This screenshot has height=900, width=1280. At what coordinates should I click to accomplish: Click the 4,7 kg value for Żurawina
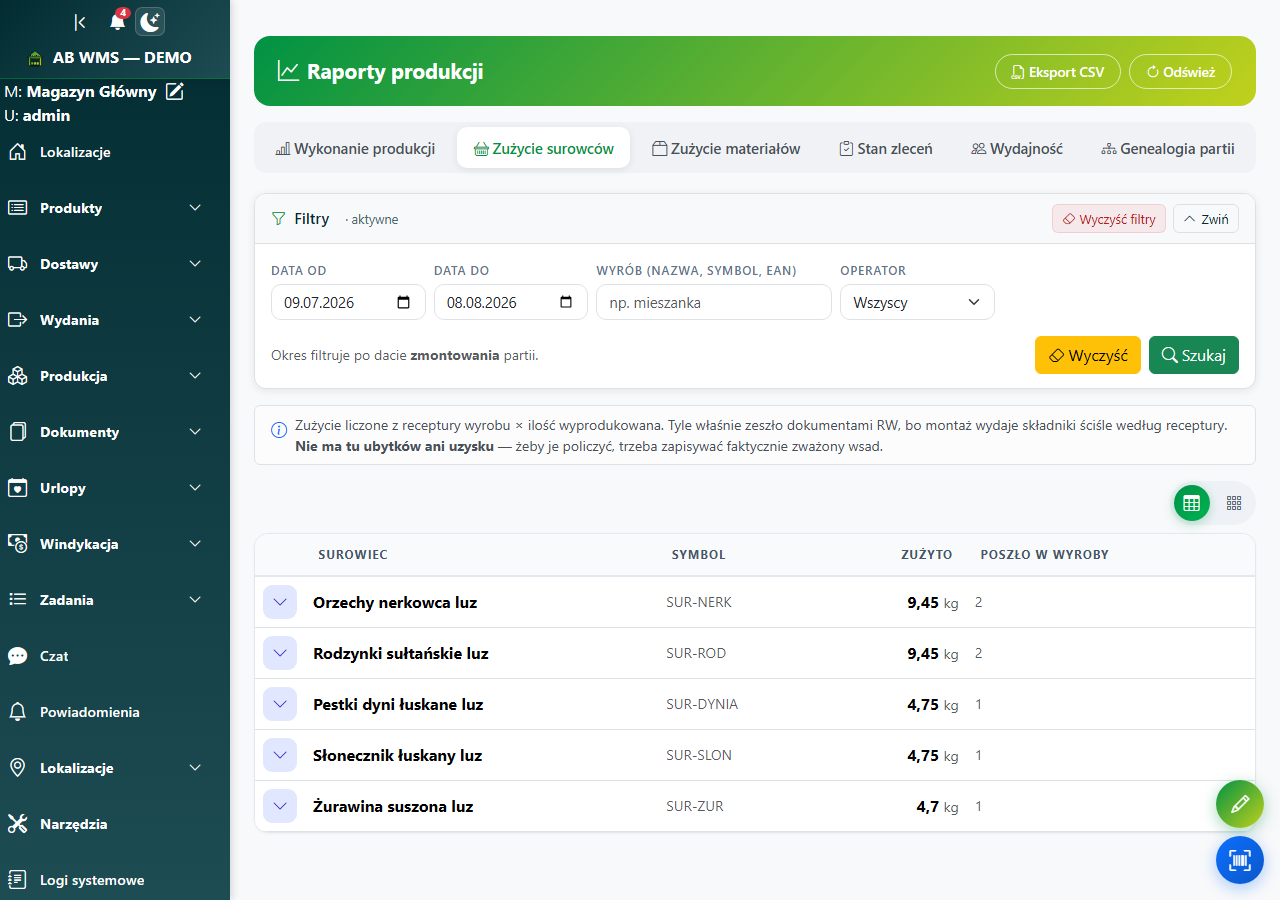pyautogui.click(x=938, y=806)
